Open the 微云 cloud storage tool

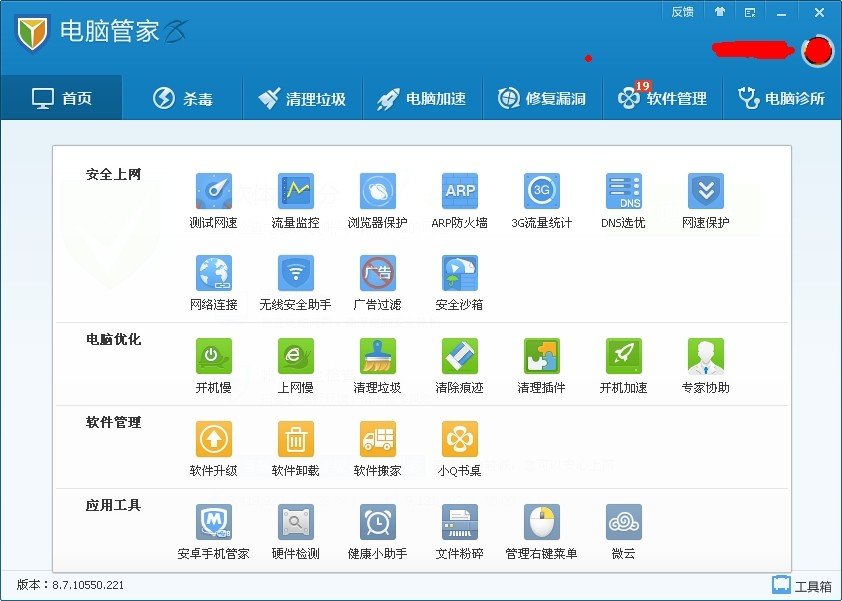pyautogui.click(x=623, y=522)
